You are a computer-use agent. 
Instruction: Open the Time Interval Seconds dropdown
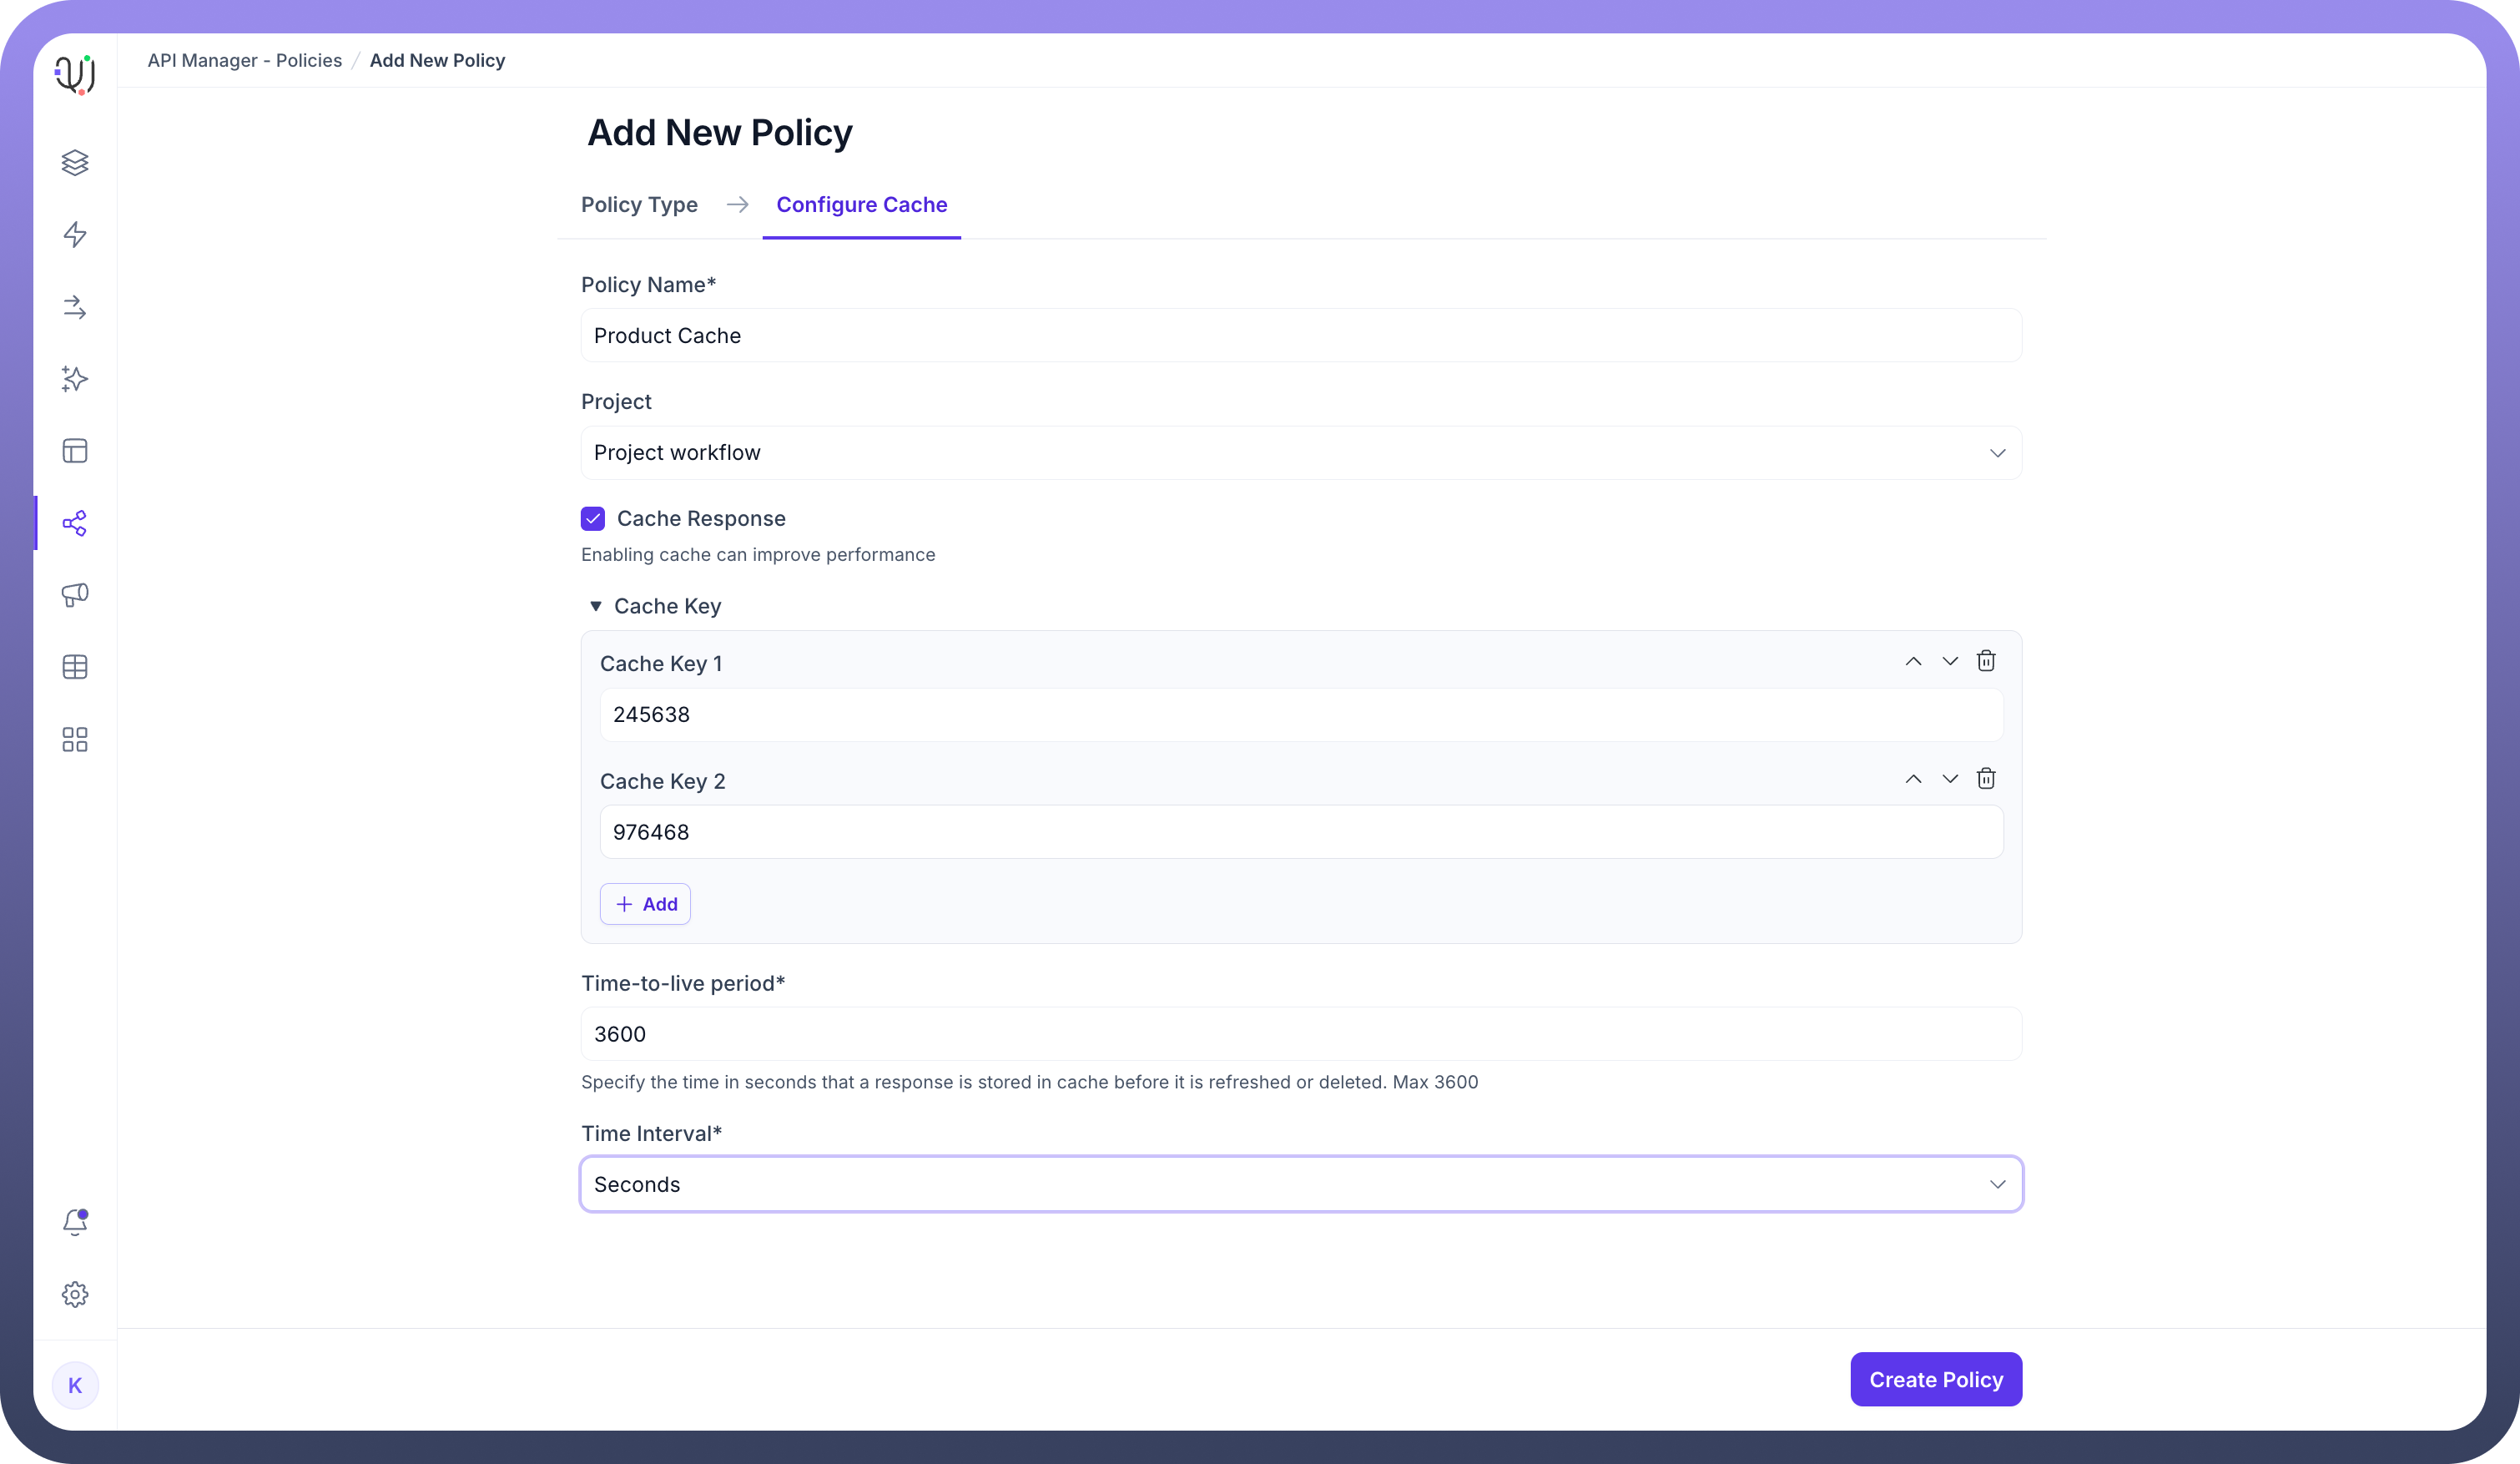coord(1300,1184)
